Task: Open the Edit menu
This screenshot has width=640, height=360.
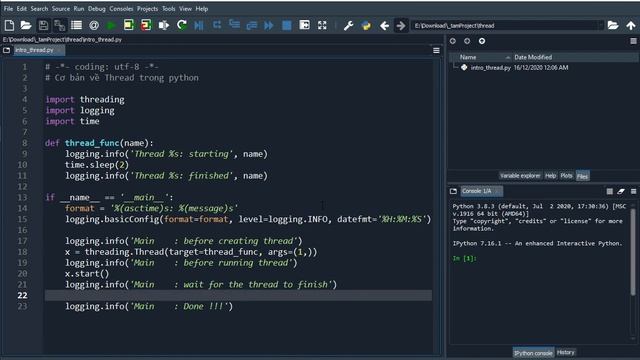Action: click(x=22, y=9)
